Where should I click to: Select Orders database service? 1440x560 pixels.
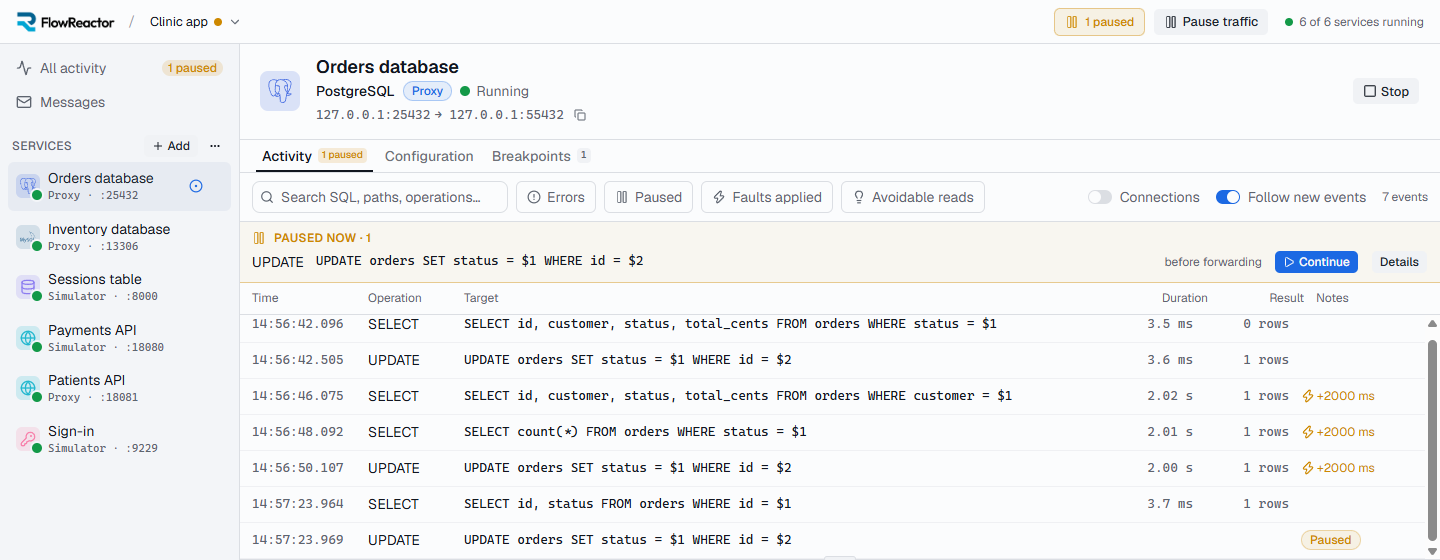119,186
